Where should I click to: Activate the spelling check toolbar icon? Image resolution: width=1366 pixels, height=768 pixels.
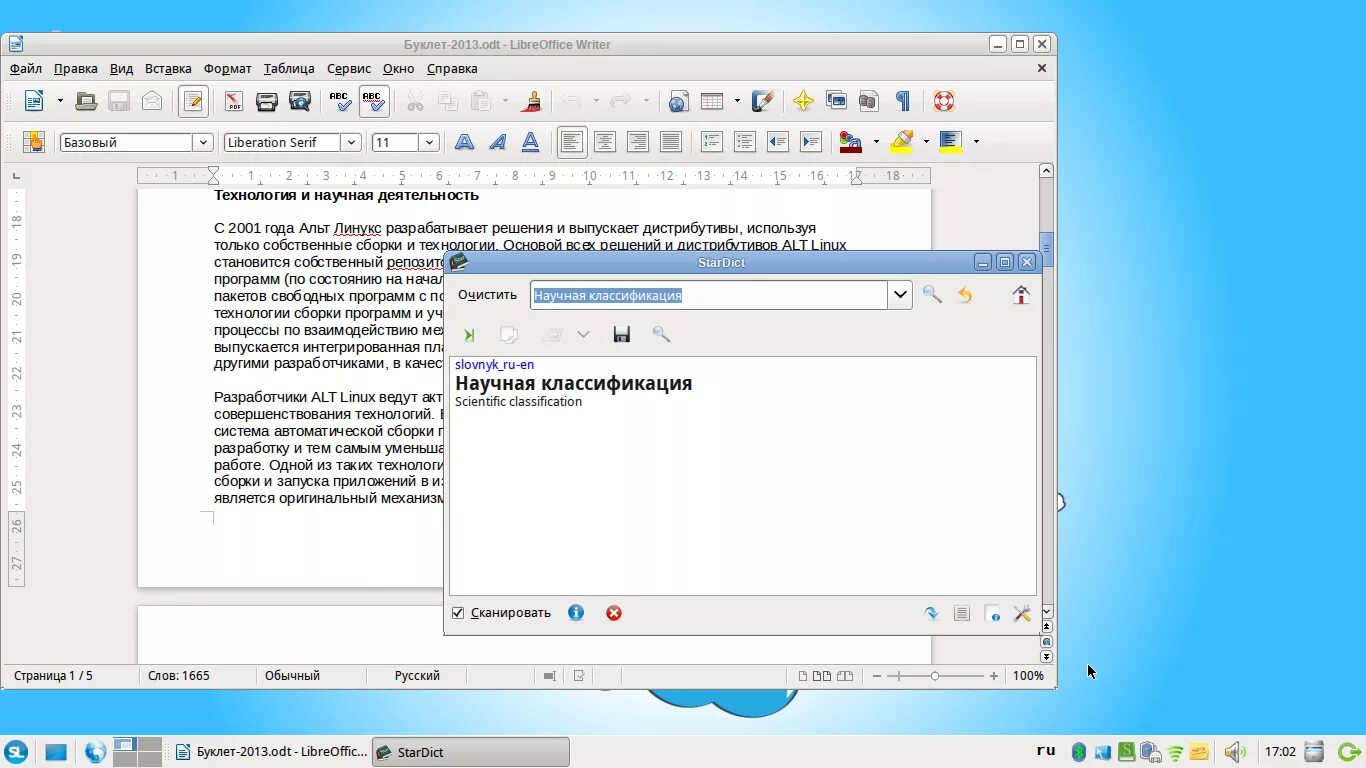pyautogui.click(x=338, y=101)
